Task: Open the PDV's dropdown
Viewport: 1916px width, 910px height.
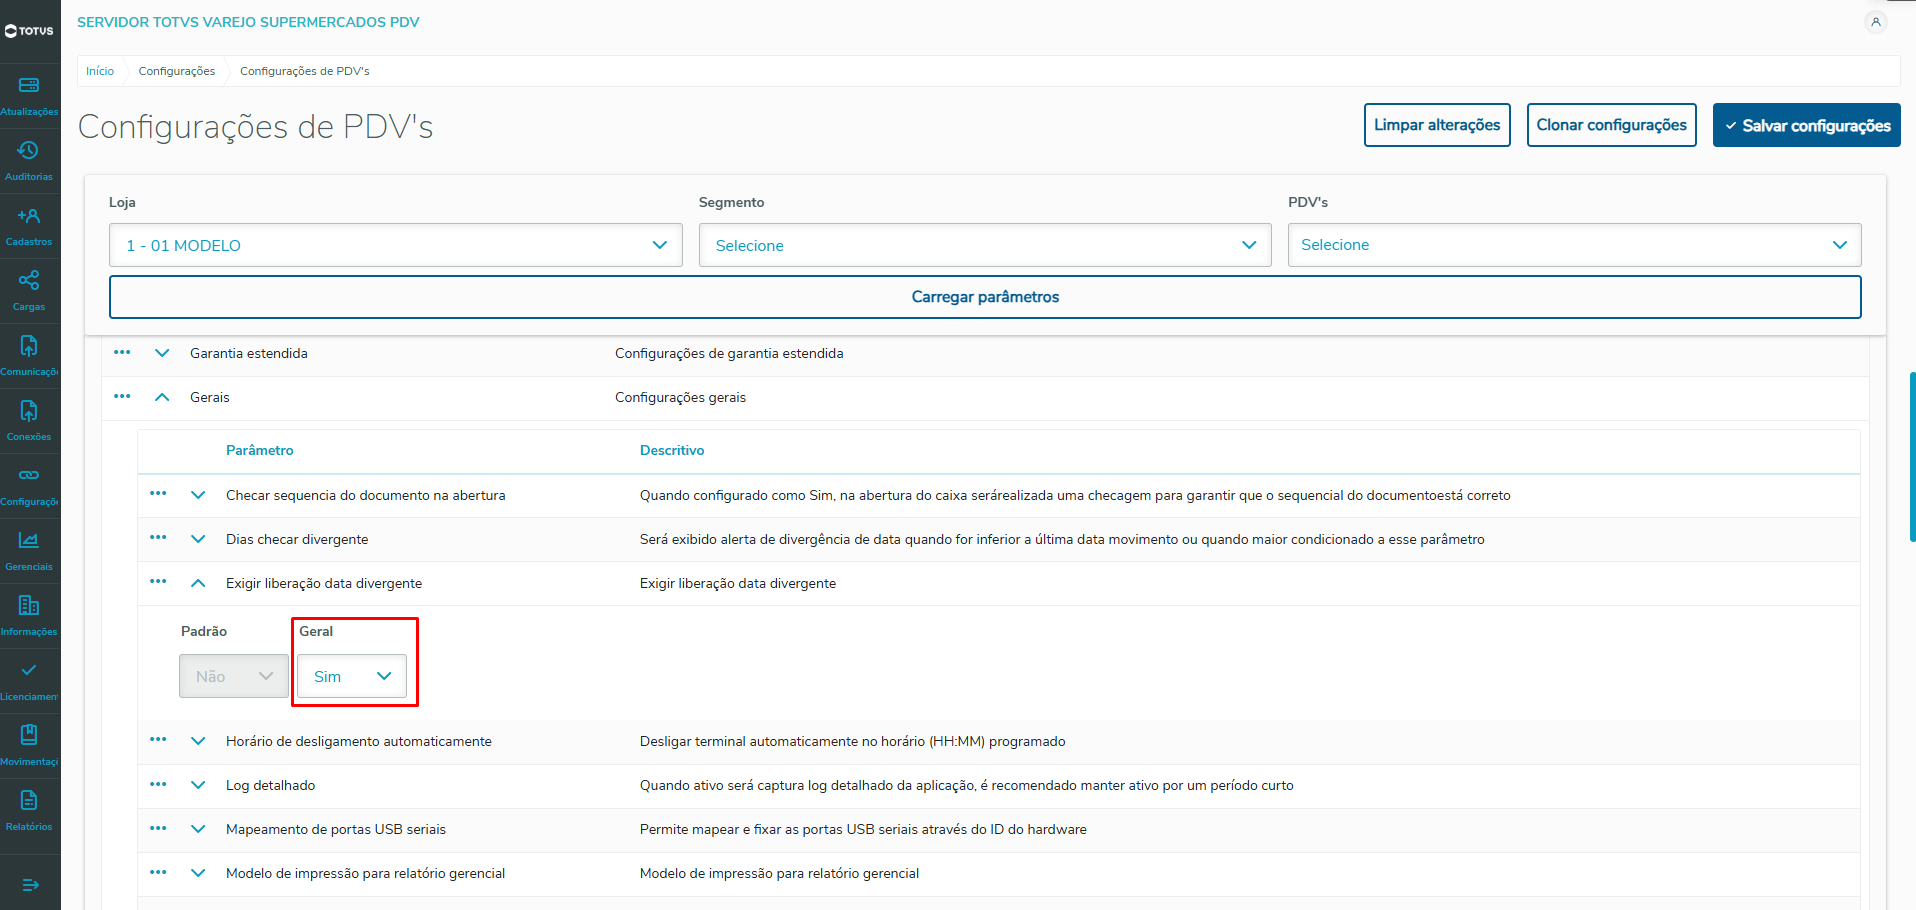Action: [1574, 245]
